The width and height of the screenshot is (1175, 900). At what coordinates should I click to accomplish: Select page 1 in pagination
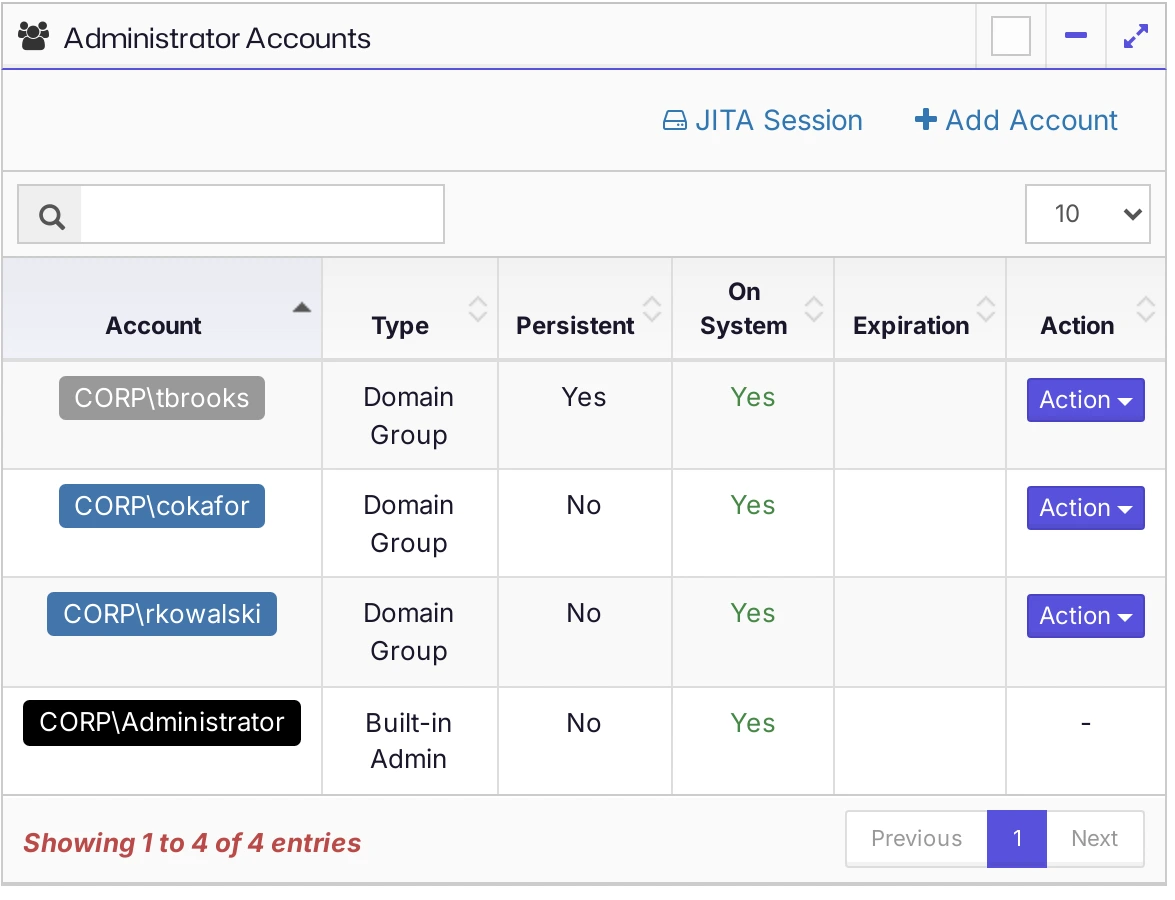[1017, 839]
